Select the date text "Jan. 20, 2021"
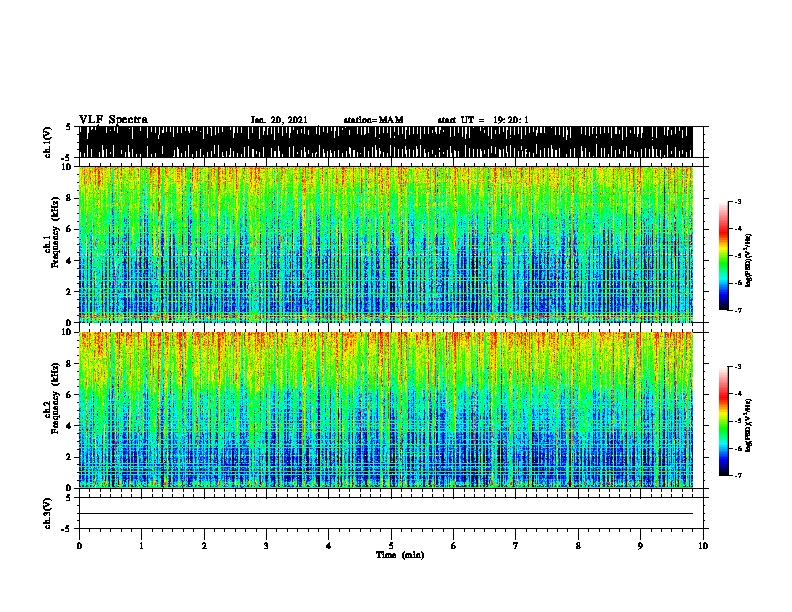This screenshot has height=612, width=792. coord(279,120)
